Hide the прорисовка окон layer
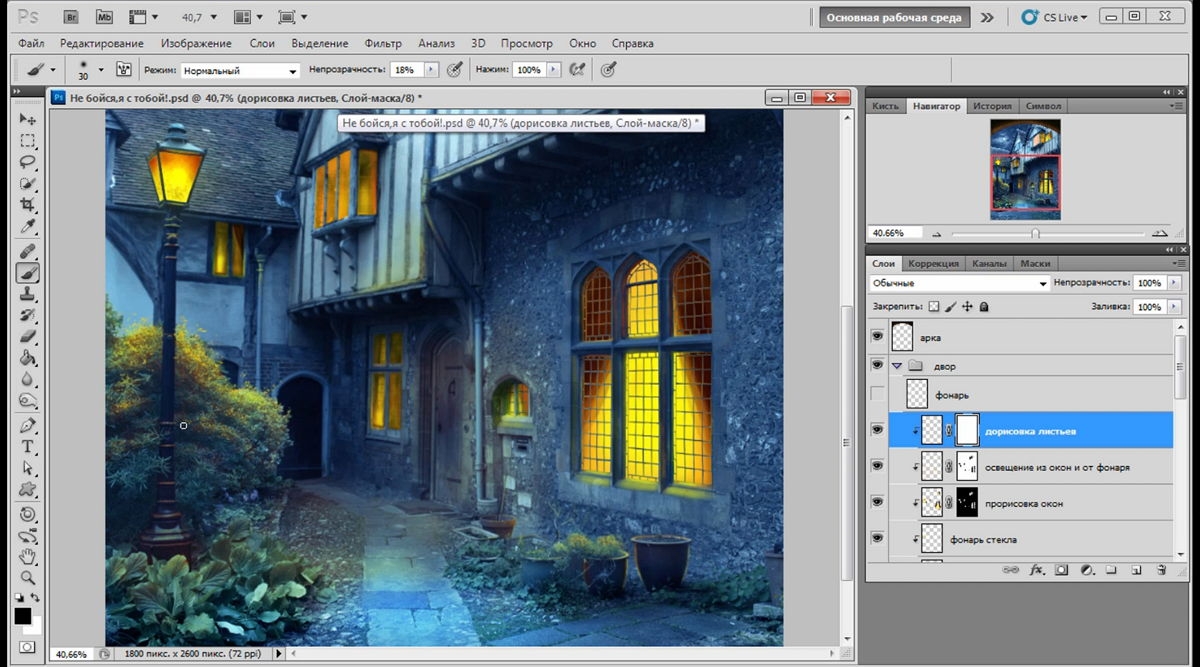 pyautogui.click(x=877, y=502)
